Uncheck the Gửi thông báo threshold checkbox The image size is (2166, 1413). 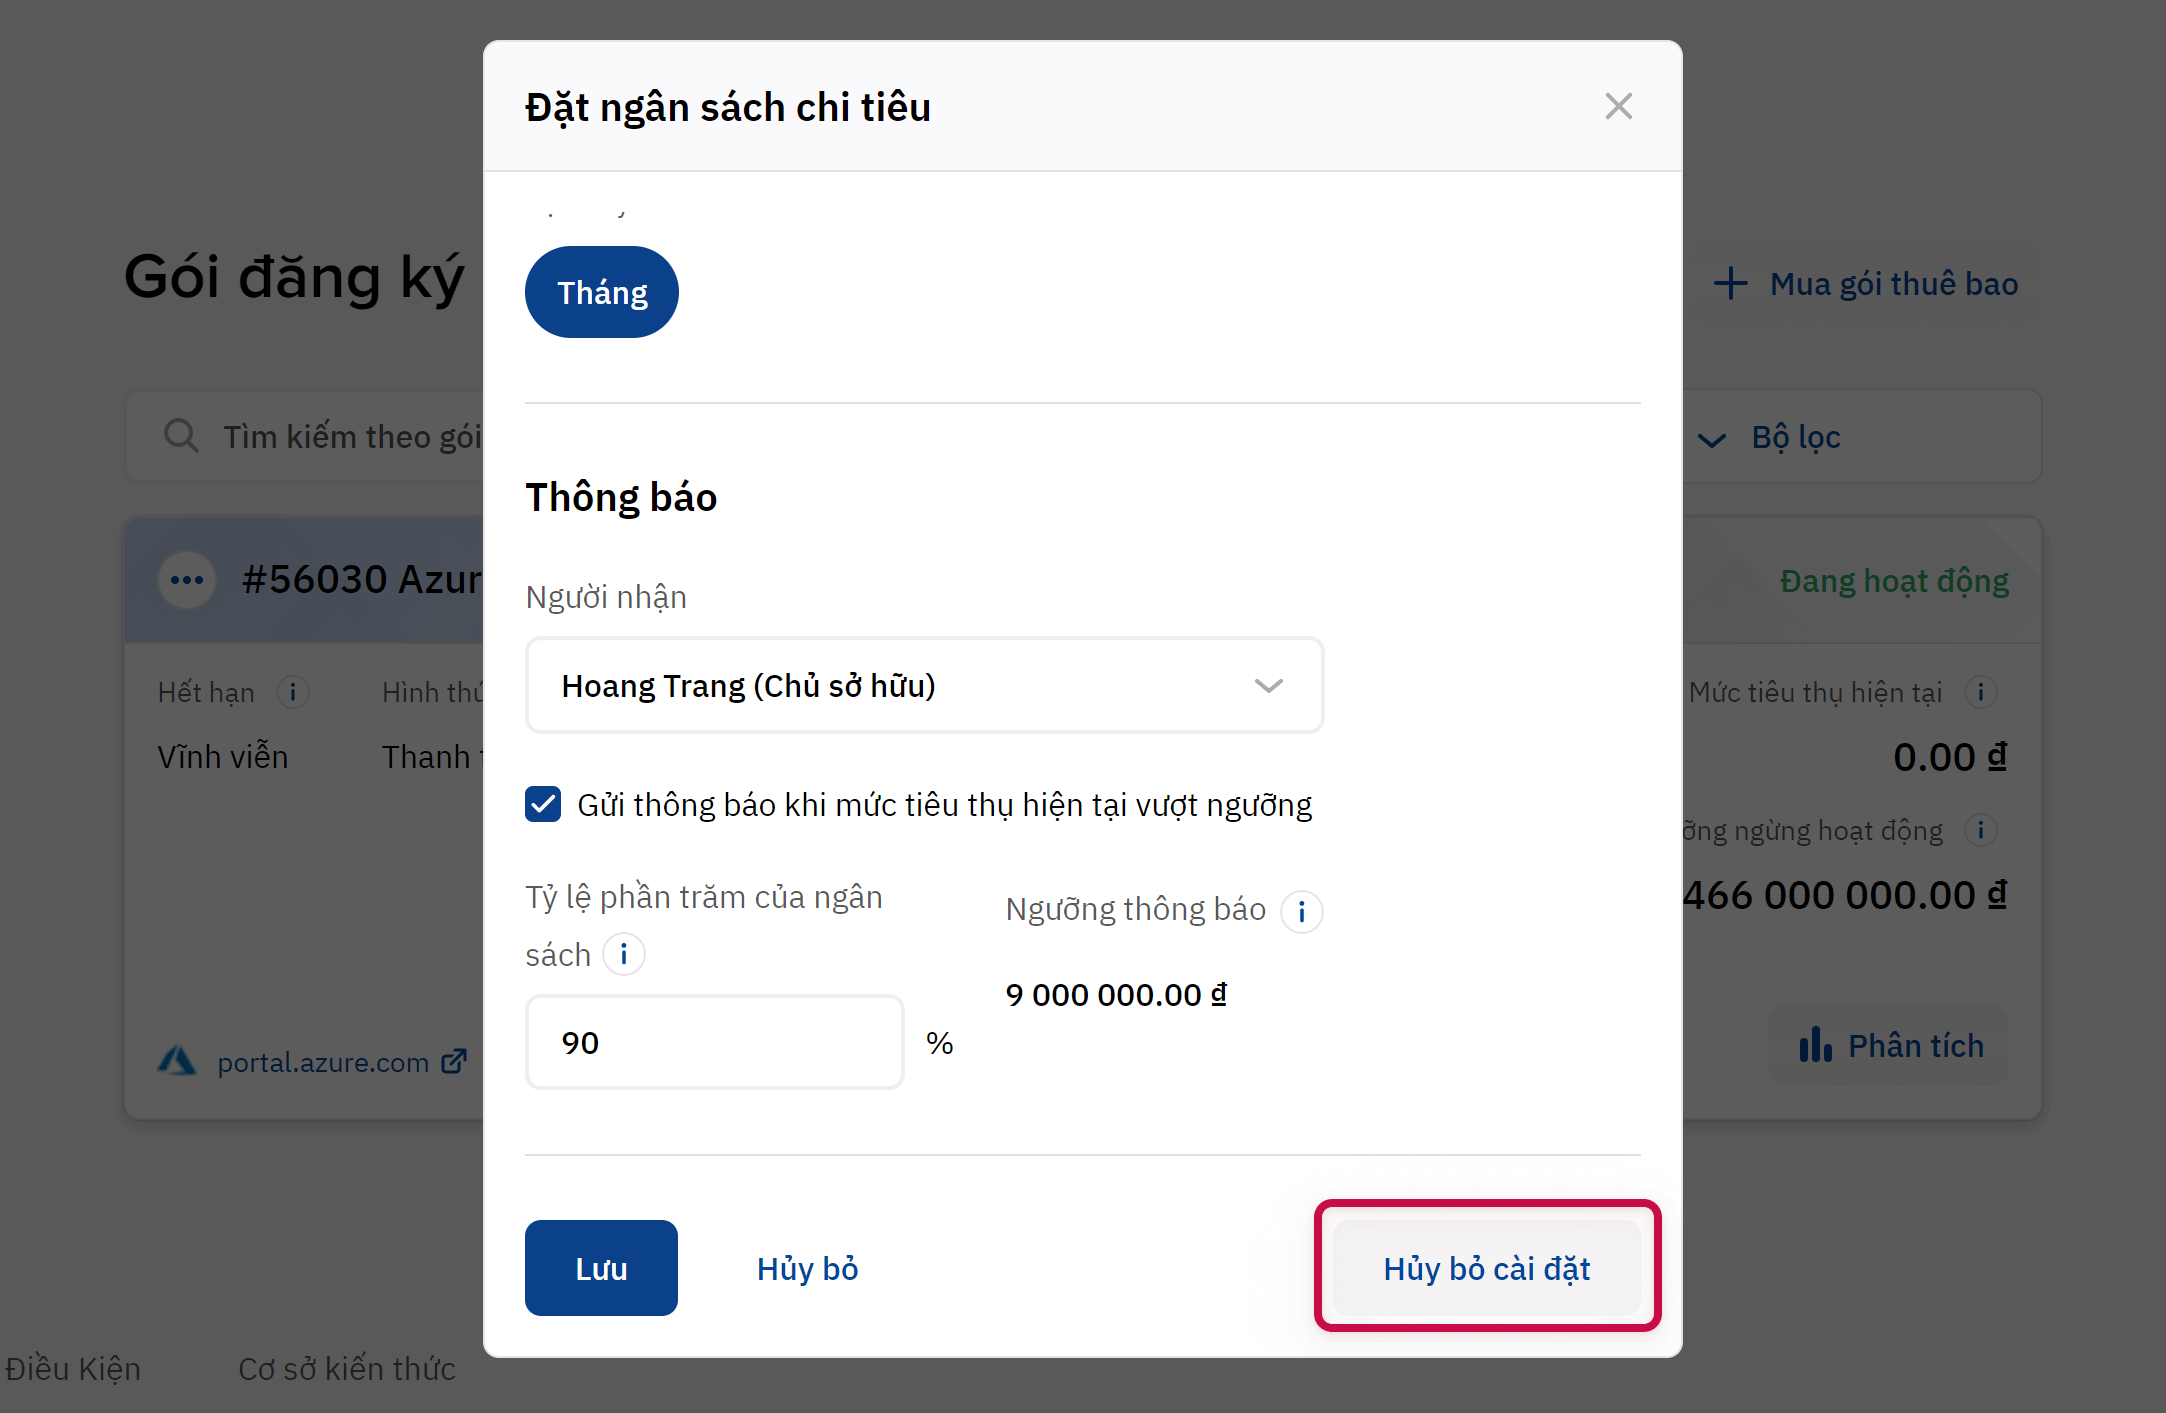pos(543,804)
